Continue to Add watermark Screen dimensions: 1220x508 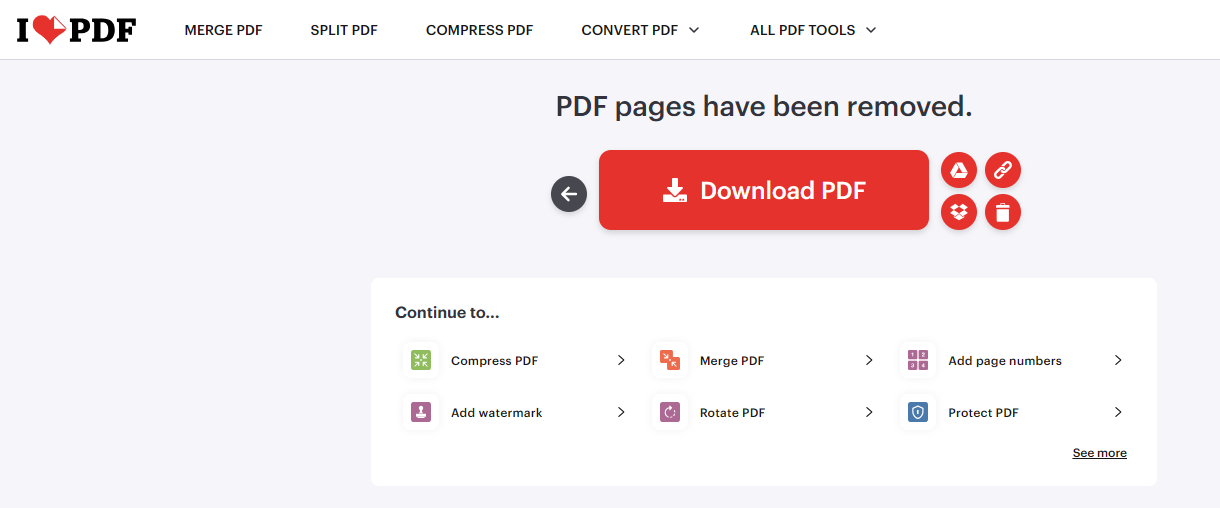496,413
